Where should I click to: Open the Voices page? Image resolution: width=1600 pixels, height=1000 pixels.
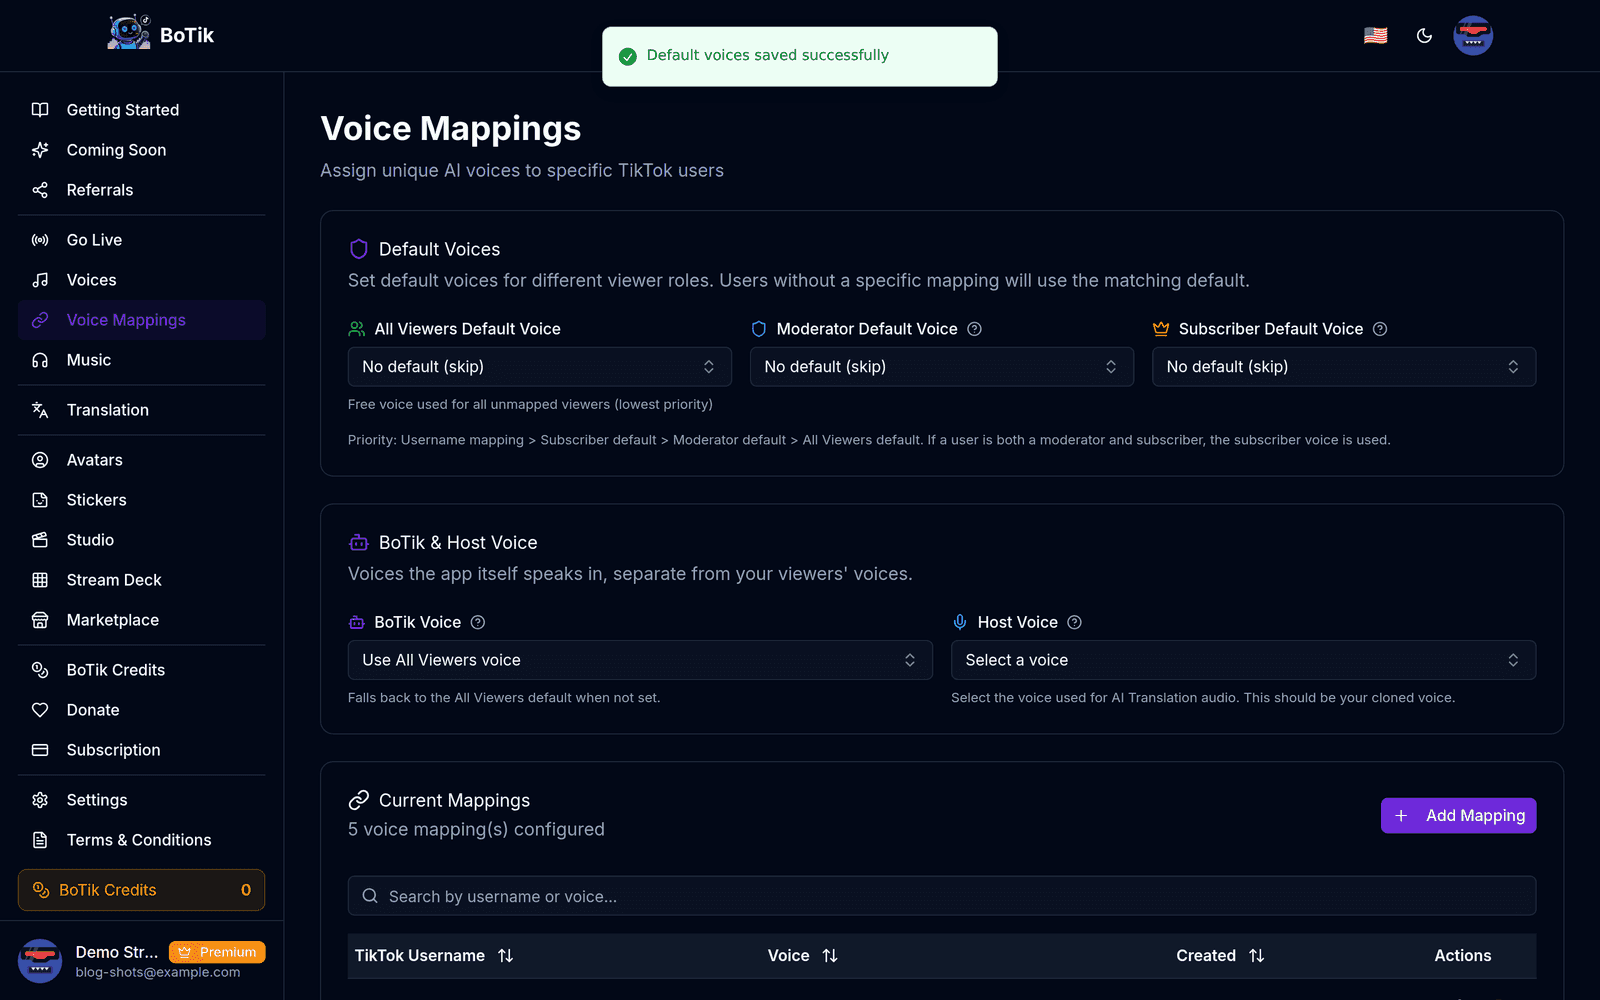(x=142, y=280)
